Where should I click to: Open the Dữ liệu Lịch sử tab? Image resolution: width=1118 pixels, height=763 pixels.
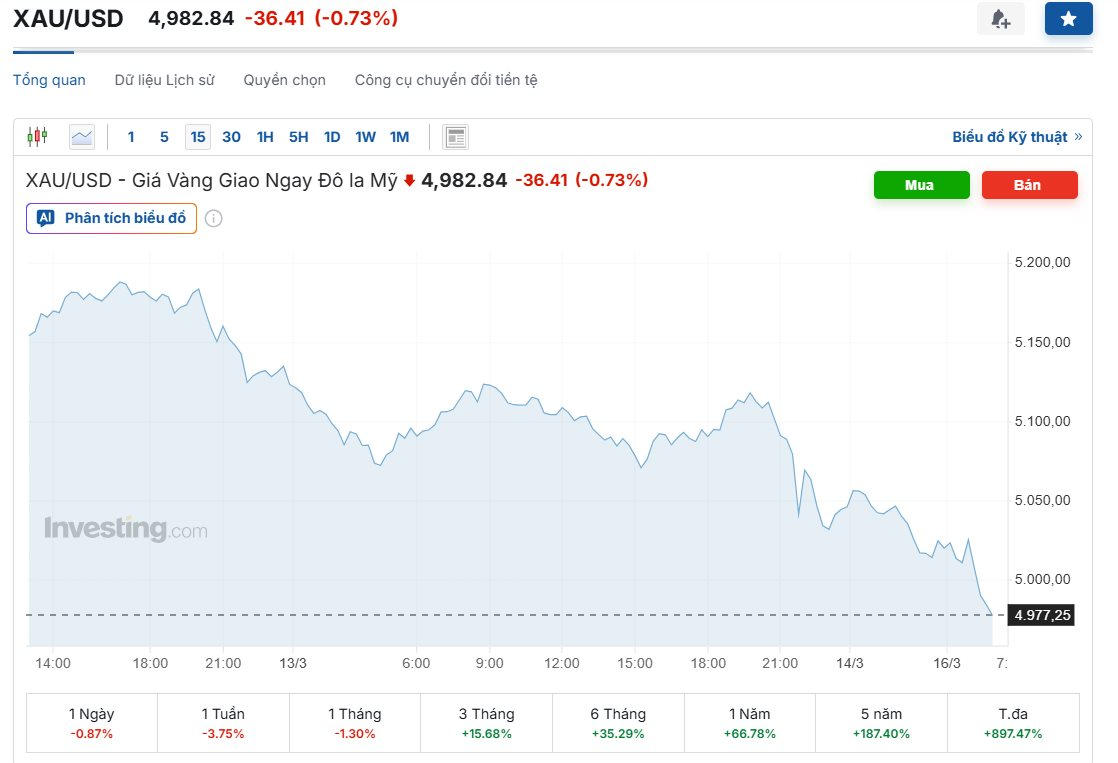(164, 80)
